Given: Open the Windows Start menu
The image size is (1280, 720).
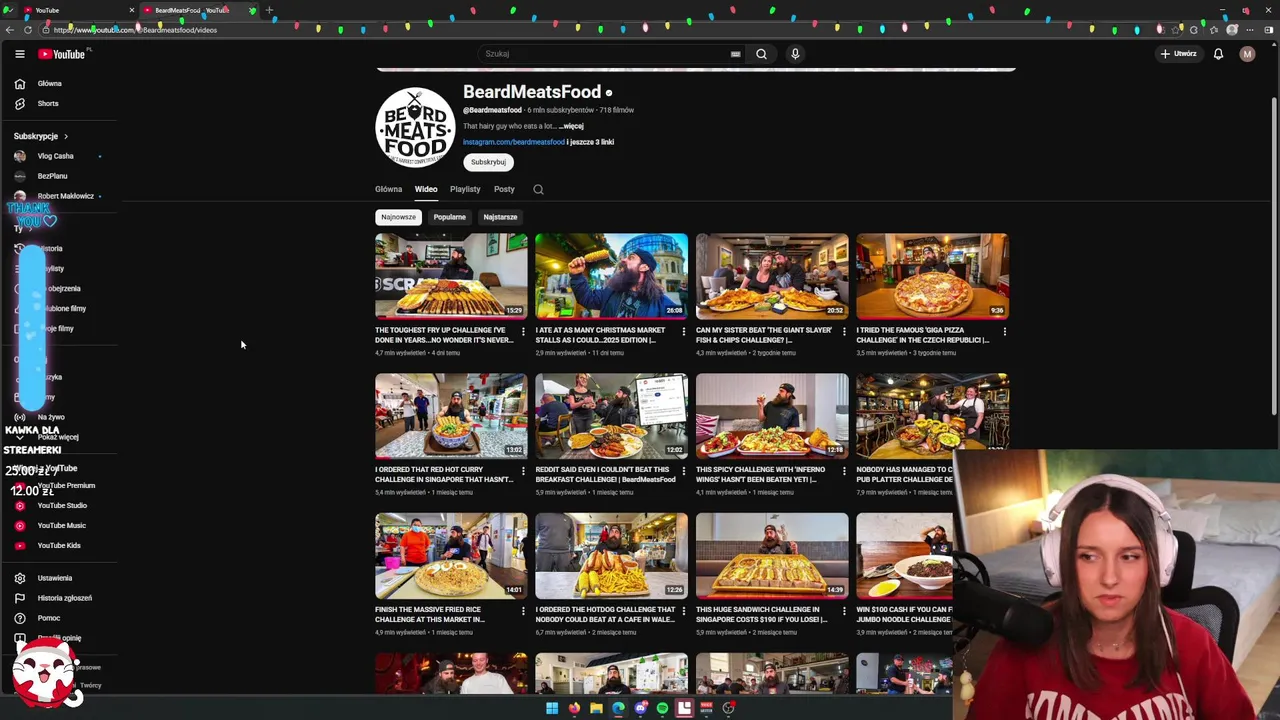Looking at the screenshot, I should tap(552, 708).
